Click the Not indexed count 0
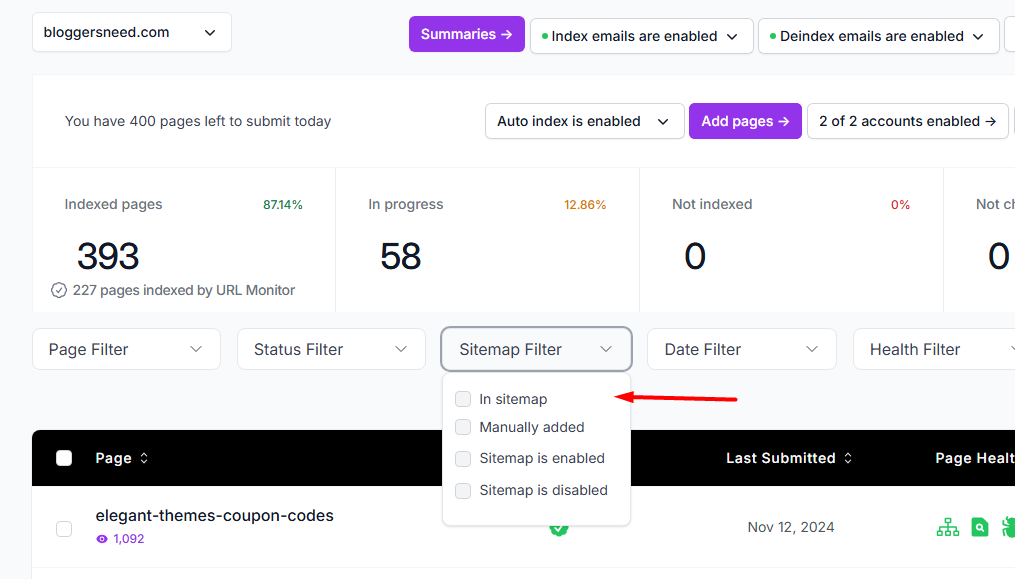Screen dimensions: 1015x579 [x=695, y=256]
